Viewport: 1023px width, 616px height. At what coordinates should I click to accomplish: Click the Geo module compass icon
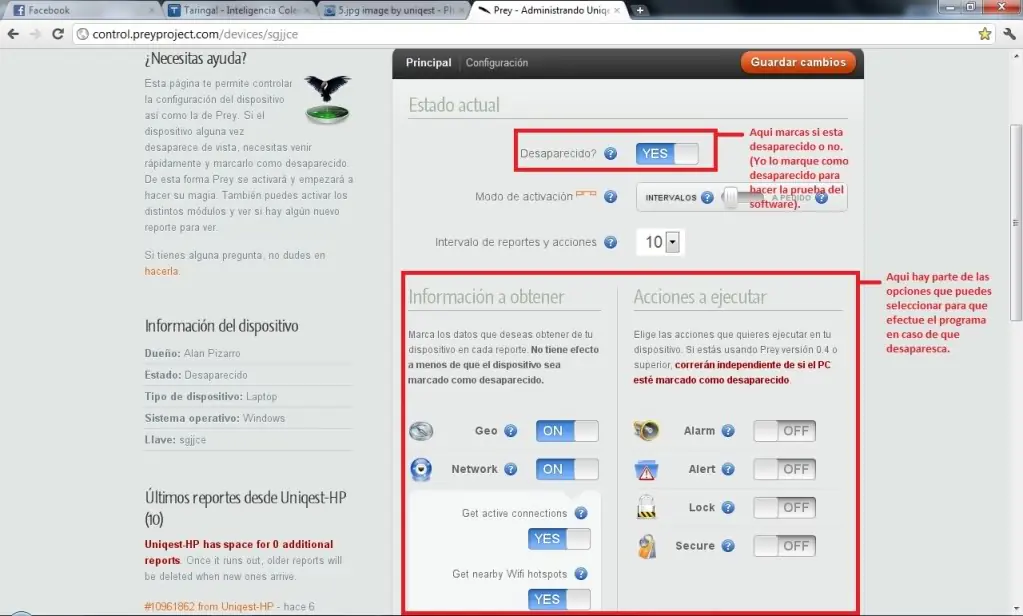(x=421, y=431)
